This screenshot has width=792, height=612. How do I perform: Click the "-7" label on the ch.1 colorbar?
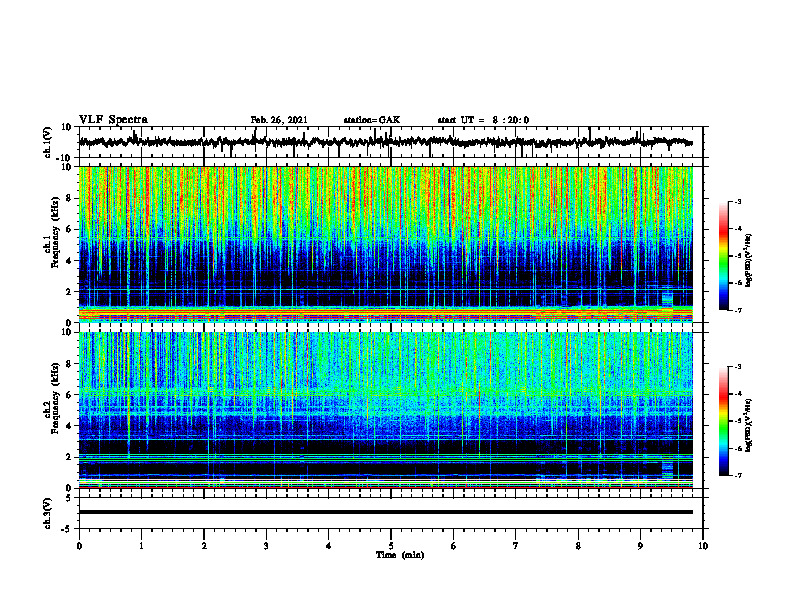click(738, 310)
